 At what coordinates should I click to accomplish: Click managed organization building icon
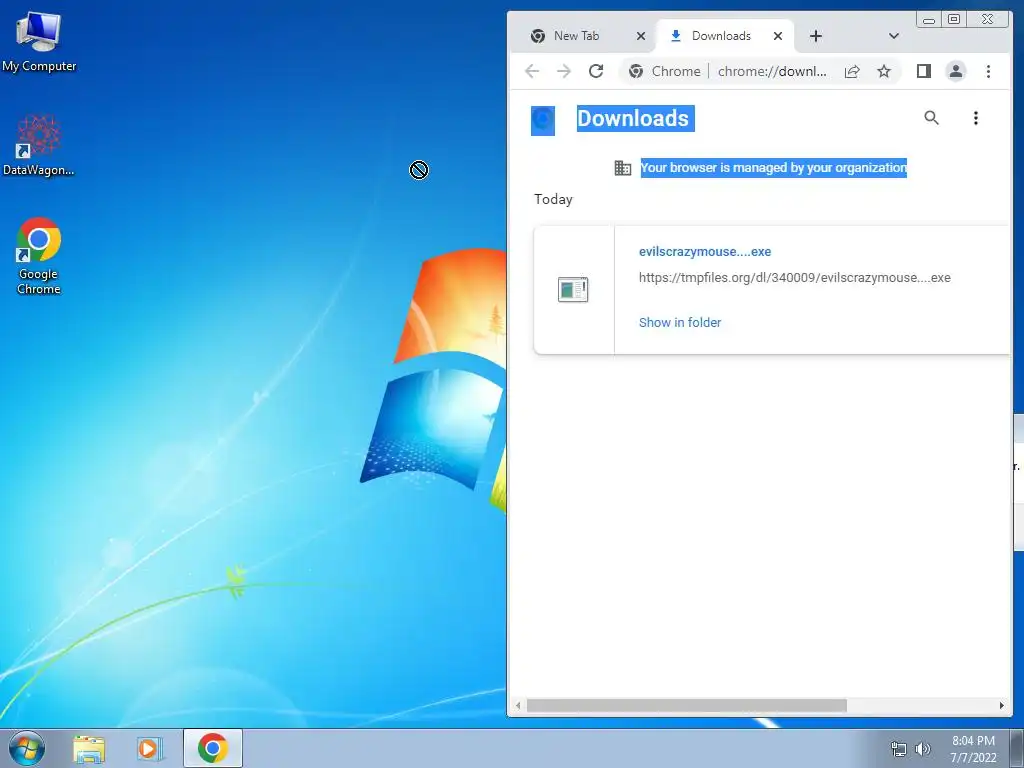tap(623, 168)
